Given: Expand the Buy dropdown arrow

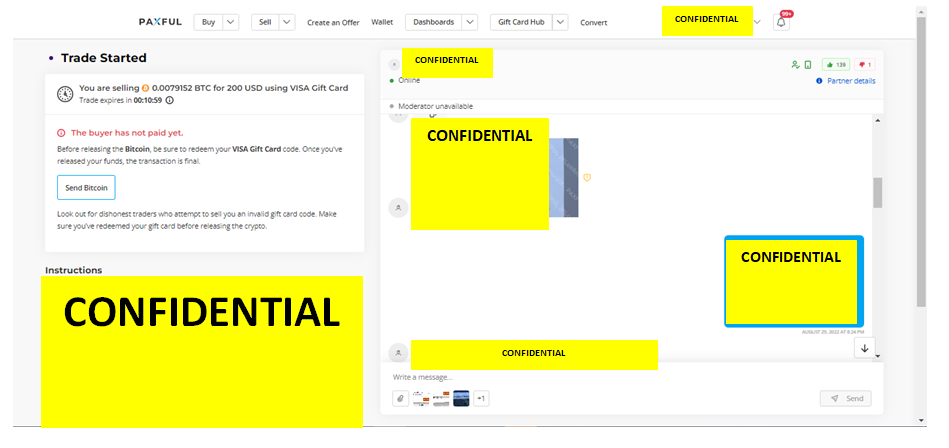Looking at the screenshot, I should 231,22.
